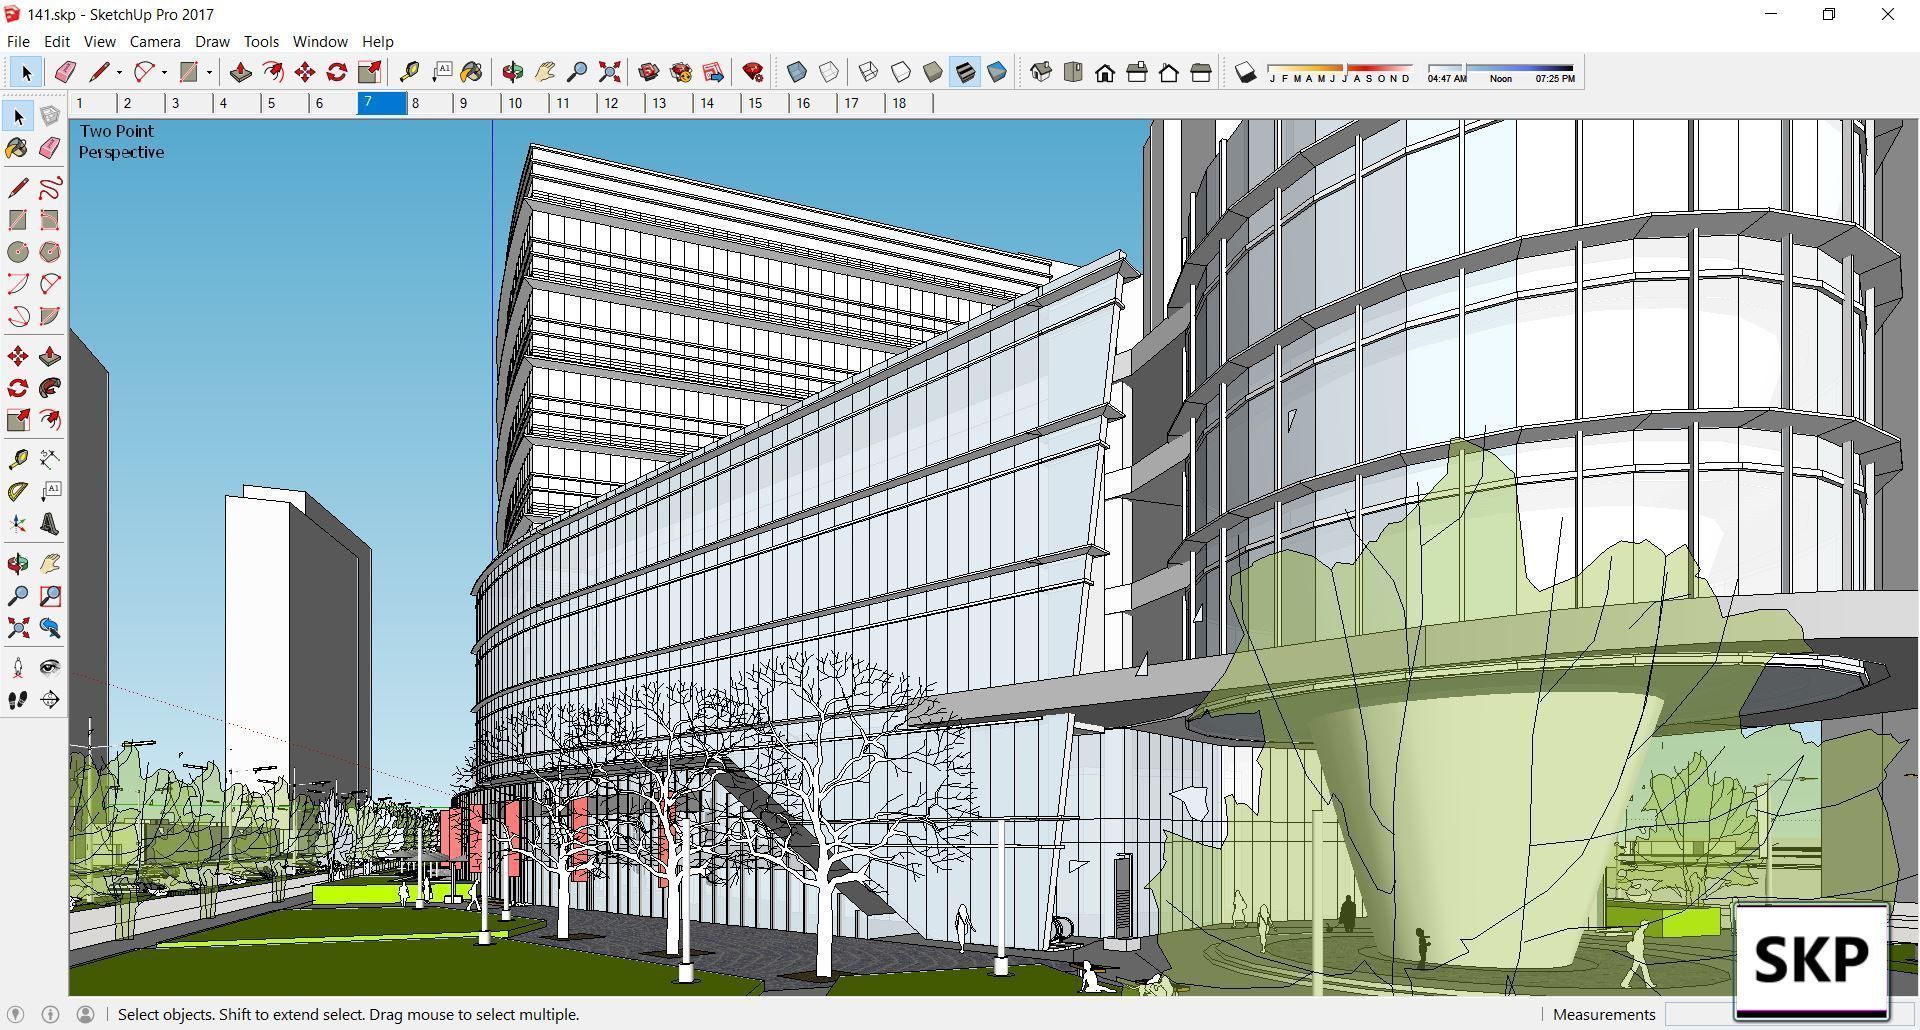Expand the Rectangle shape dropdown arrow
1920x1030 pixels.
pyautogui.click(x=209, y=72)
